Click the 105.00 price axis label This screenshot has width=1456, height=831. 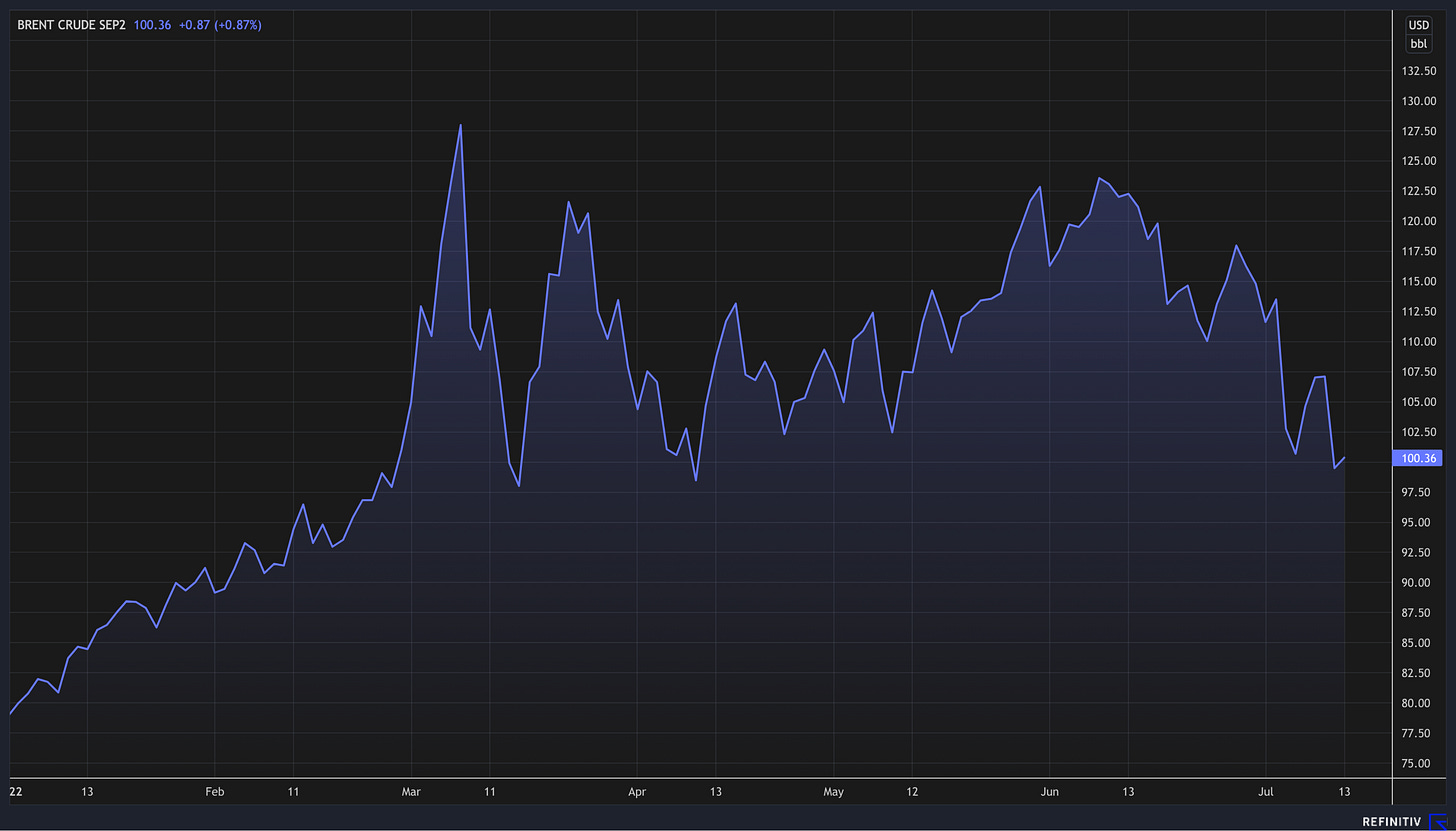tap(1420, 402)
